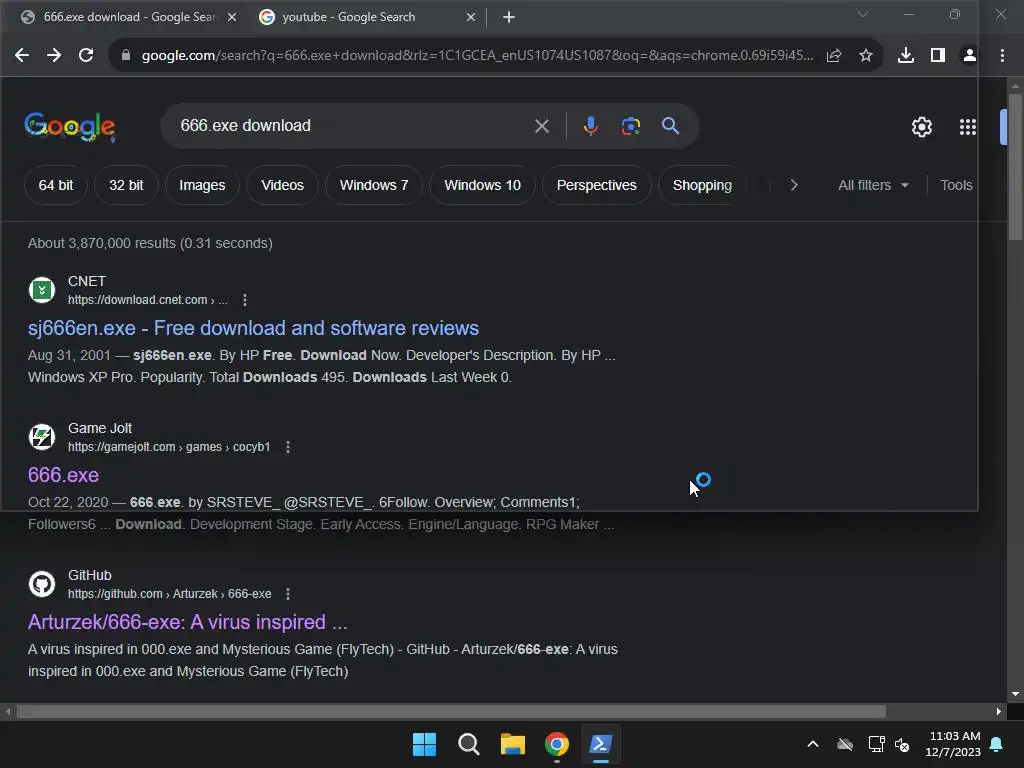Clear the search box text
1024x768 pixels.
541,126
